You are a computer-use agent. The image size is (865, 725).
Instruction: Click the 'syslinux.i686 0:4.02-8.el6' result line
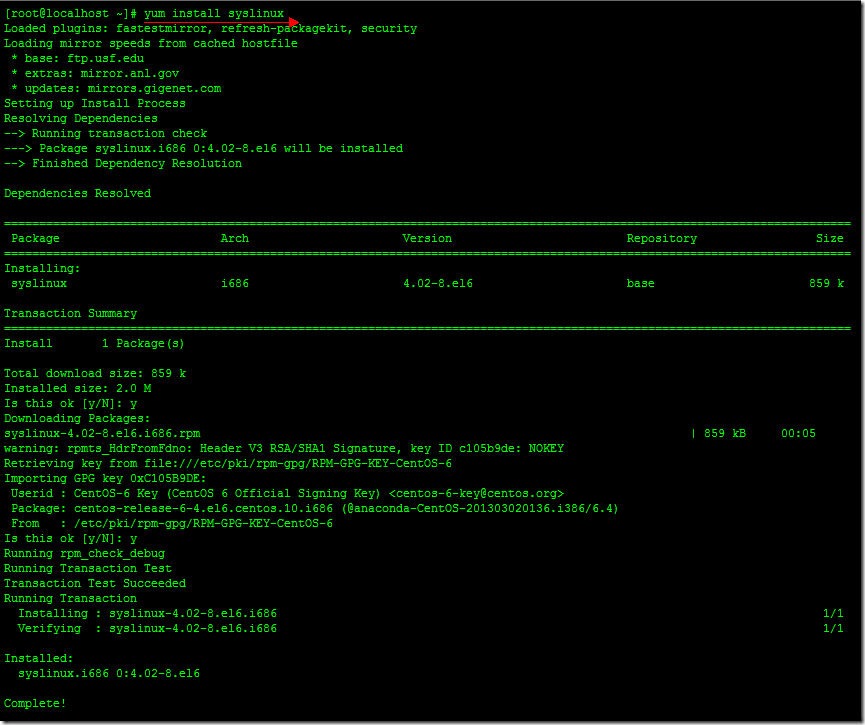(x=109, y=673)
